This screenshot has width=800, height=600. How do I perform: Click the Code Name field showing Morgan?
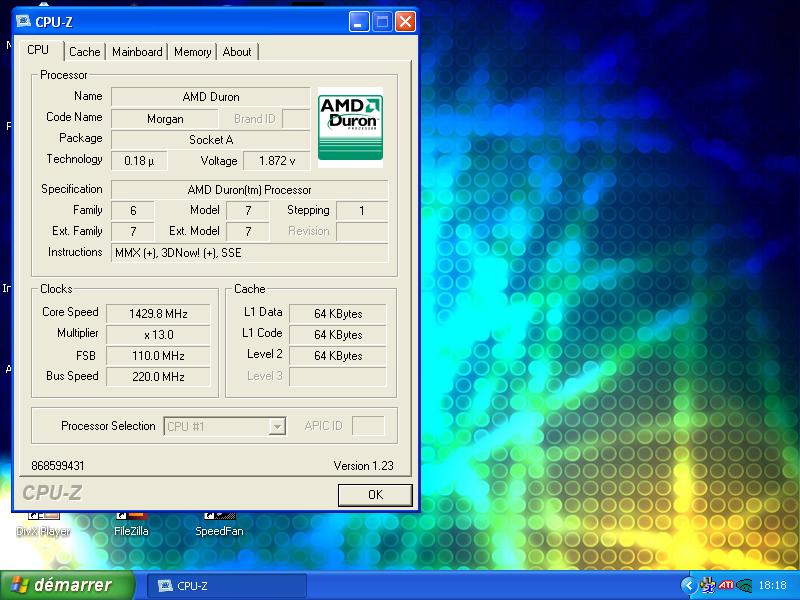165,119
